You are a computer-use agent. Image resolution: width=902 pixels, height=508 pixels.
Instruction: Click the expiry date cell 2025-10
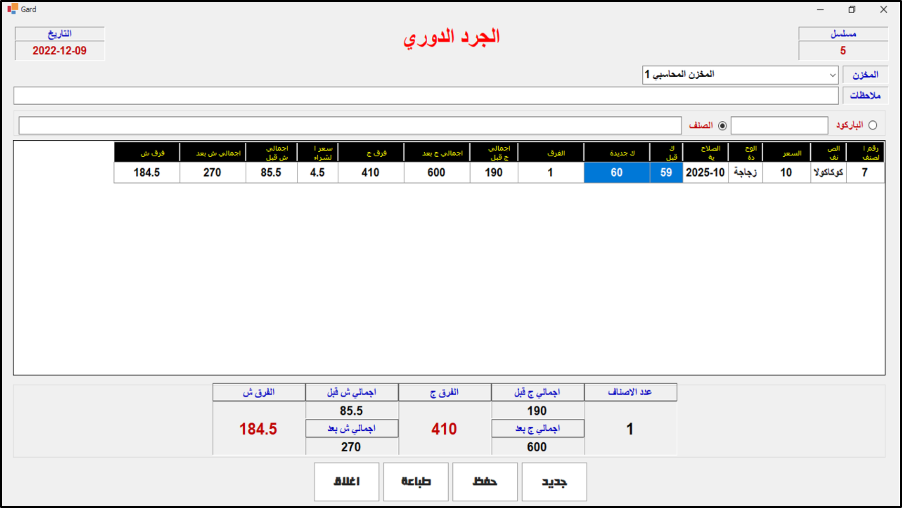tap(704, 173)
